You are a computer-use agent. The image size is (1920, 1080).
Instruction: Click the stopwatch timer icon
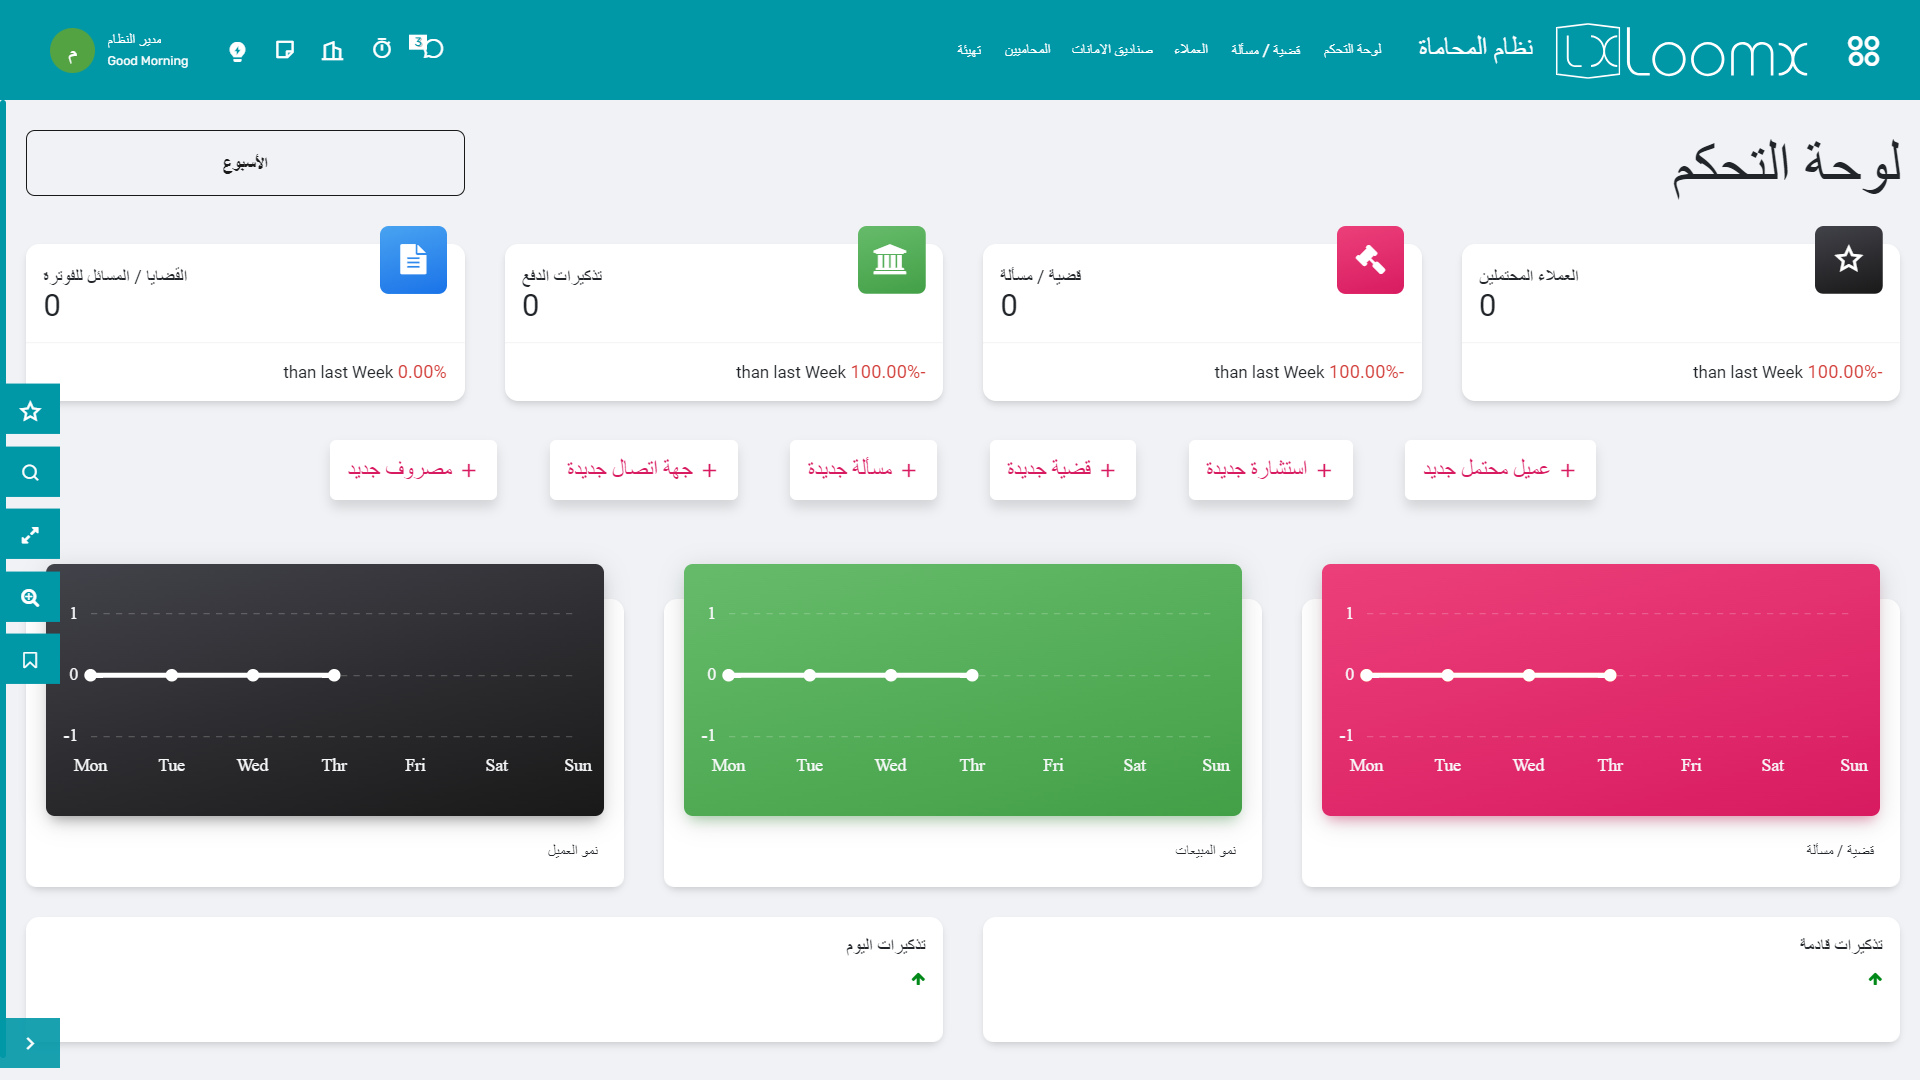[381, 49]
